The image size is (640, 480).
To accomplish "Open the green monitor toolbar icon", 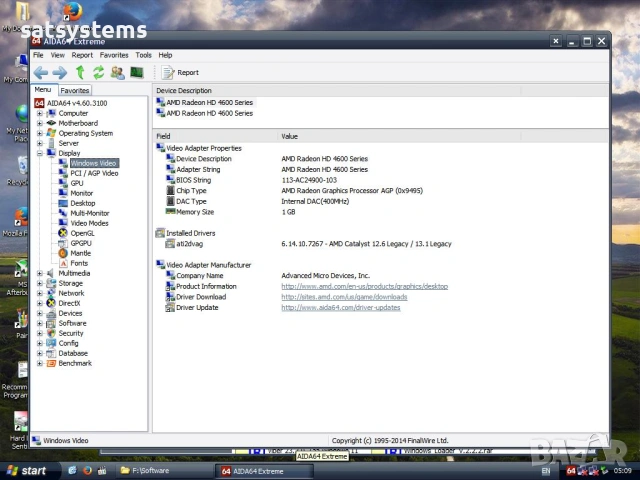I will click(x=137, y=72).
